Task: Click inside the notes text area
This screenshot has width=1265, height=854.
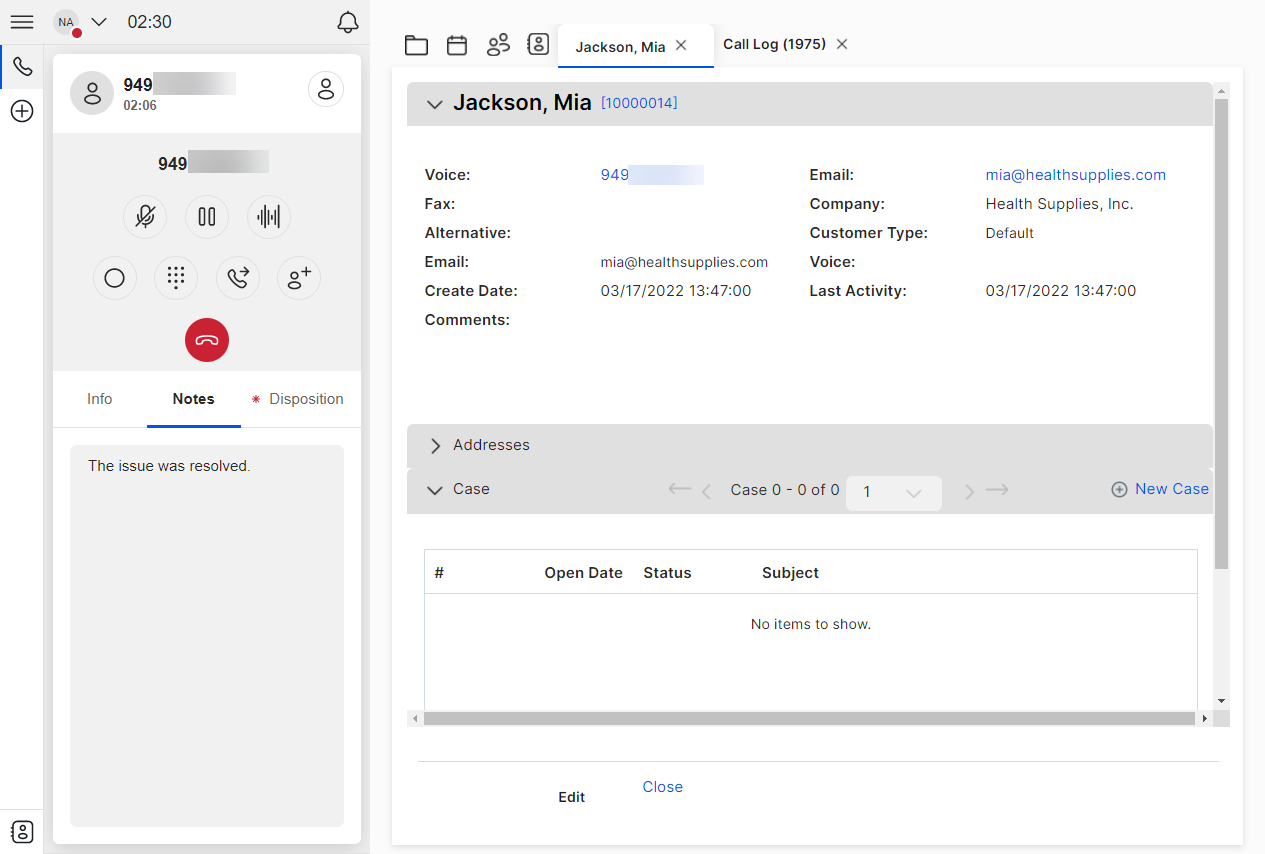Action: click(207, 636)
